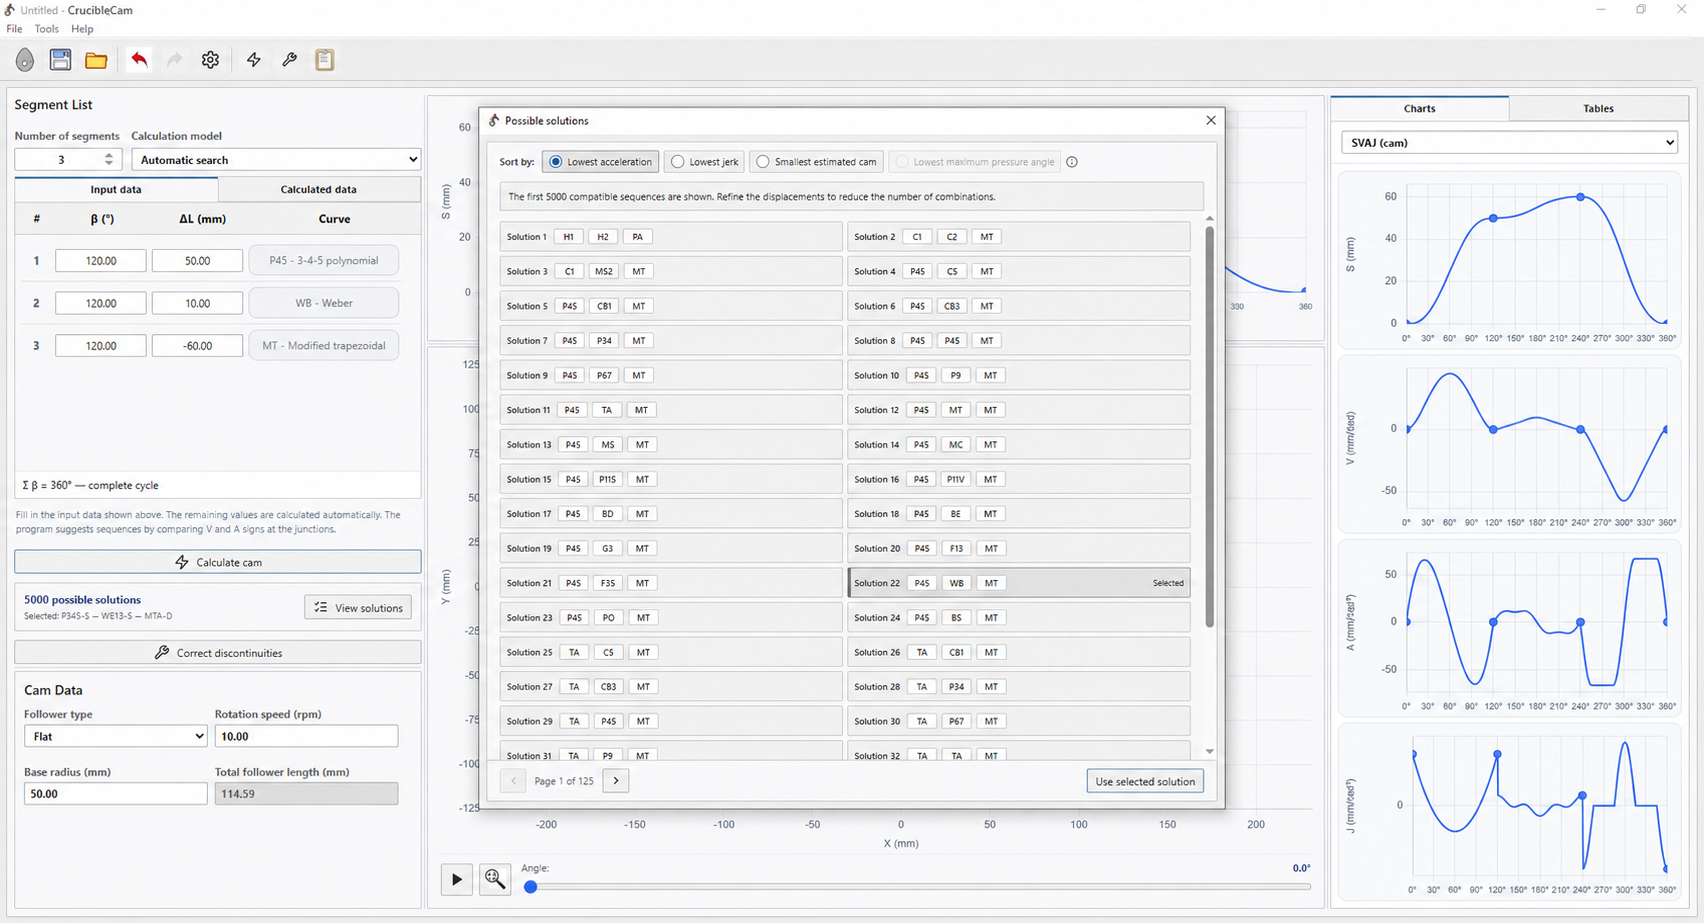Switch to the Calculated data tab
This screenshot has height=923, width=1704.
click(x=319, y=189)
